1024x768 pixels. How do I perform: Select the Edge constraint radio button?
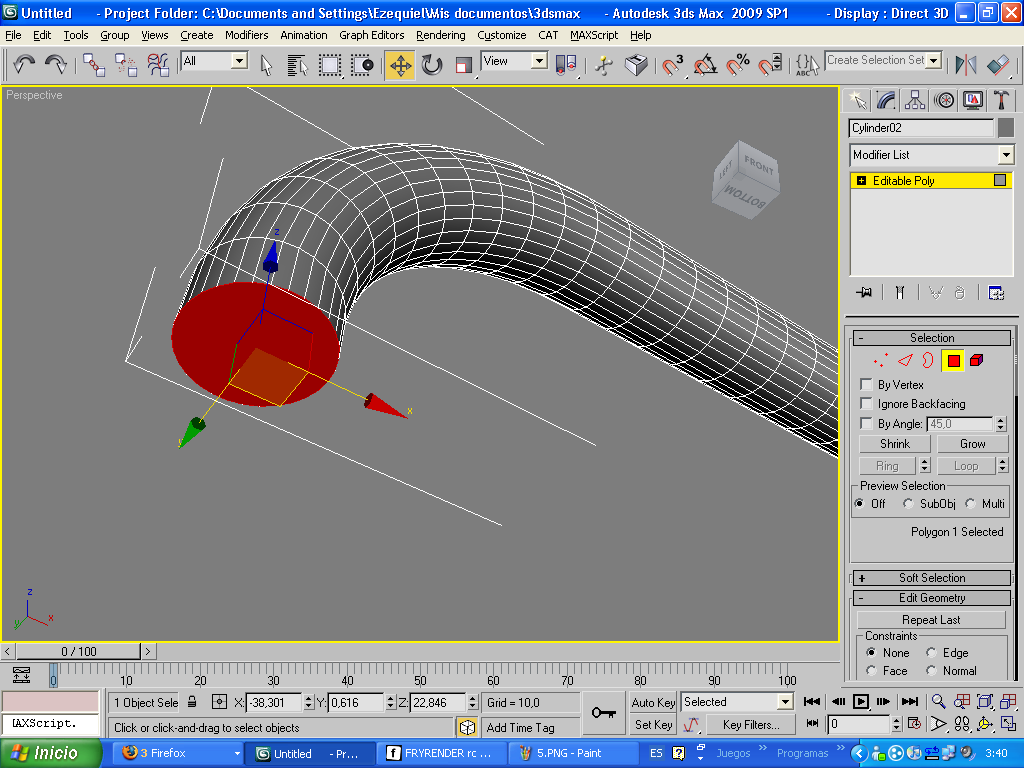tap(931, 652)
